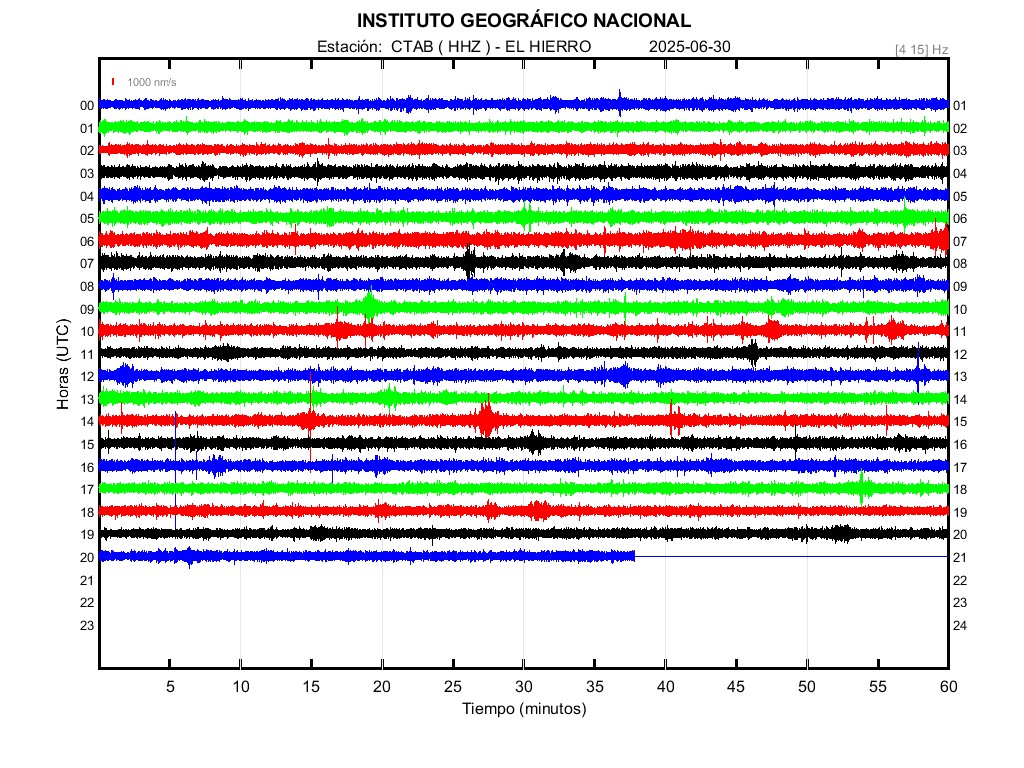Click right hour label 01

coord(959,106)
